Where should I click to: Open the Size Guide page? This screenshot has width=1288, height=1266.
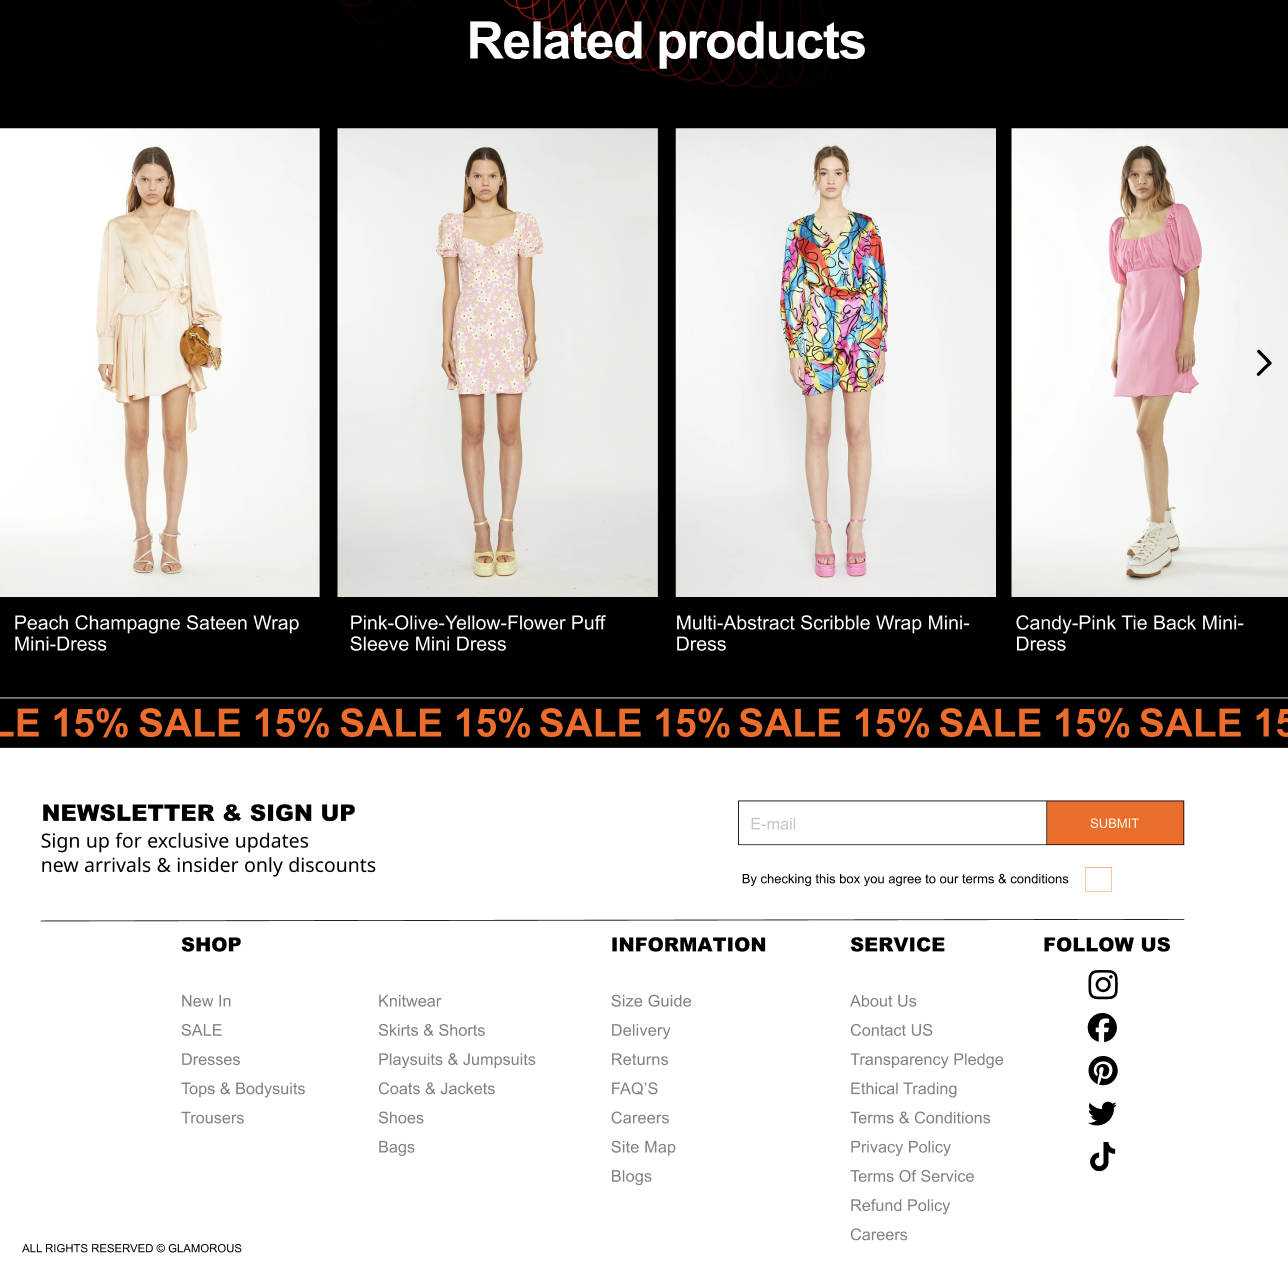point(651,1001)
